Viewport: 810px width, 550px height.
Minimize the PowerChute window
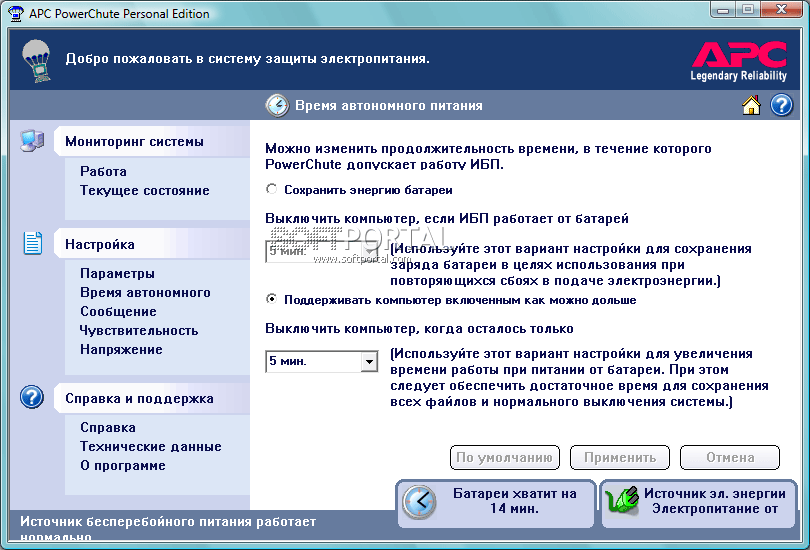[723, 10]
